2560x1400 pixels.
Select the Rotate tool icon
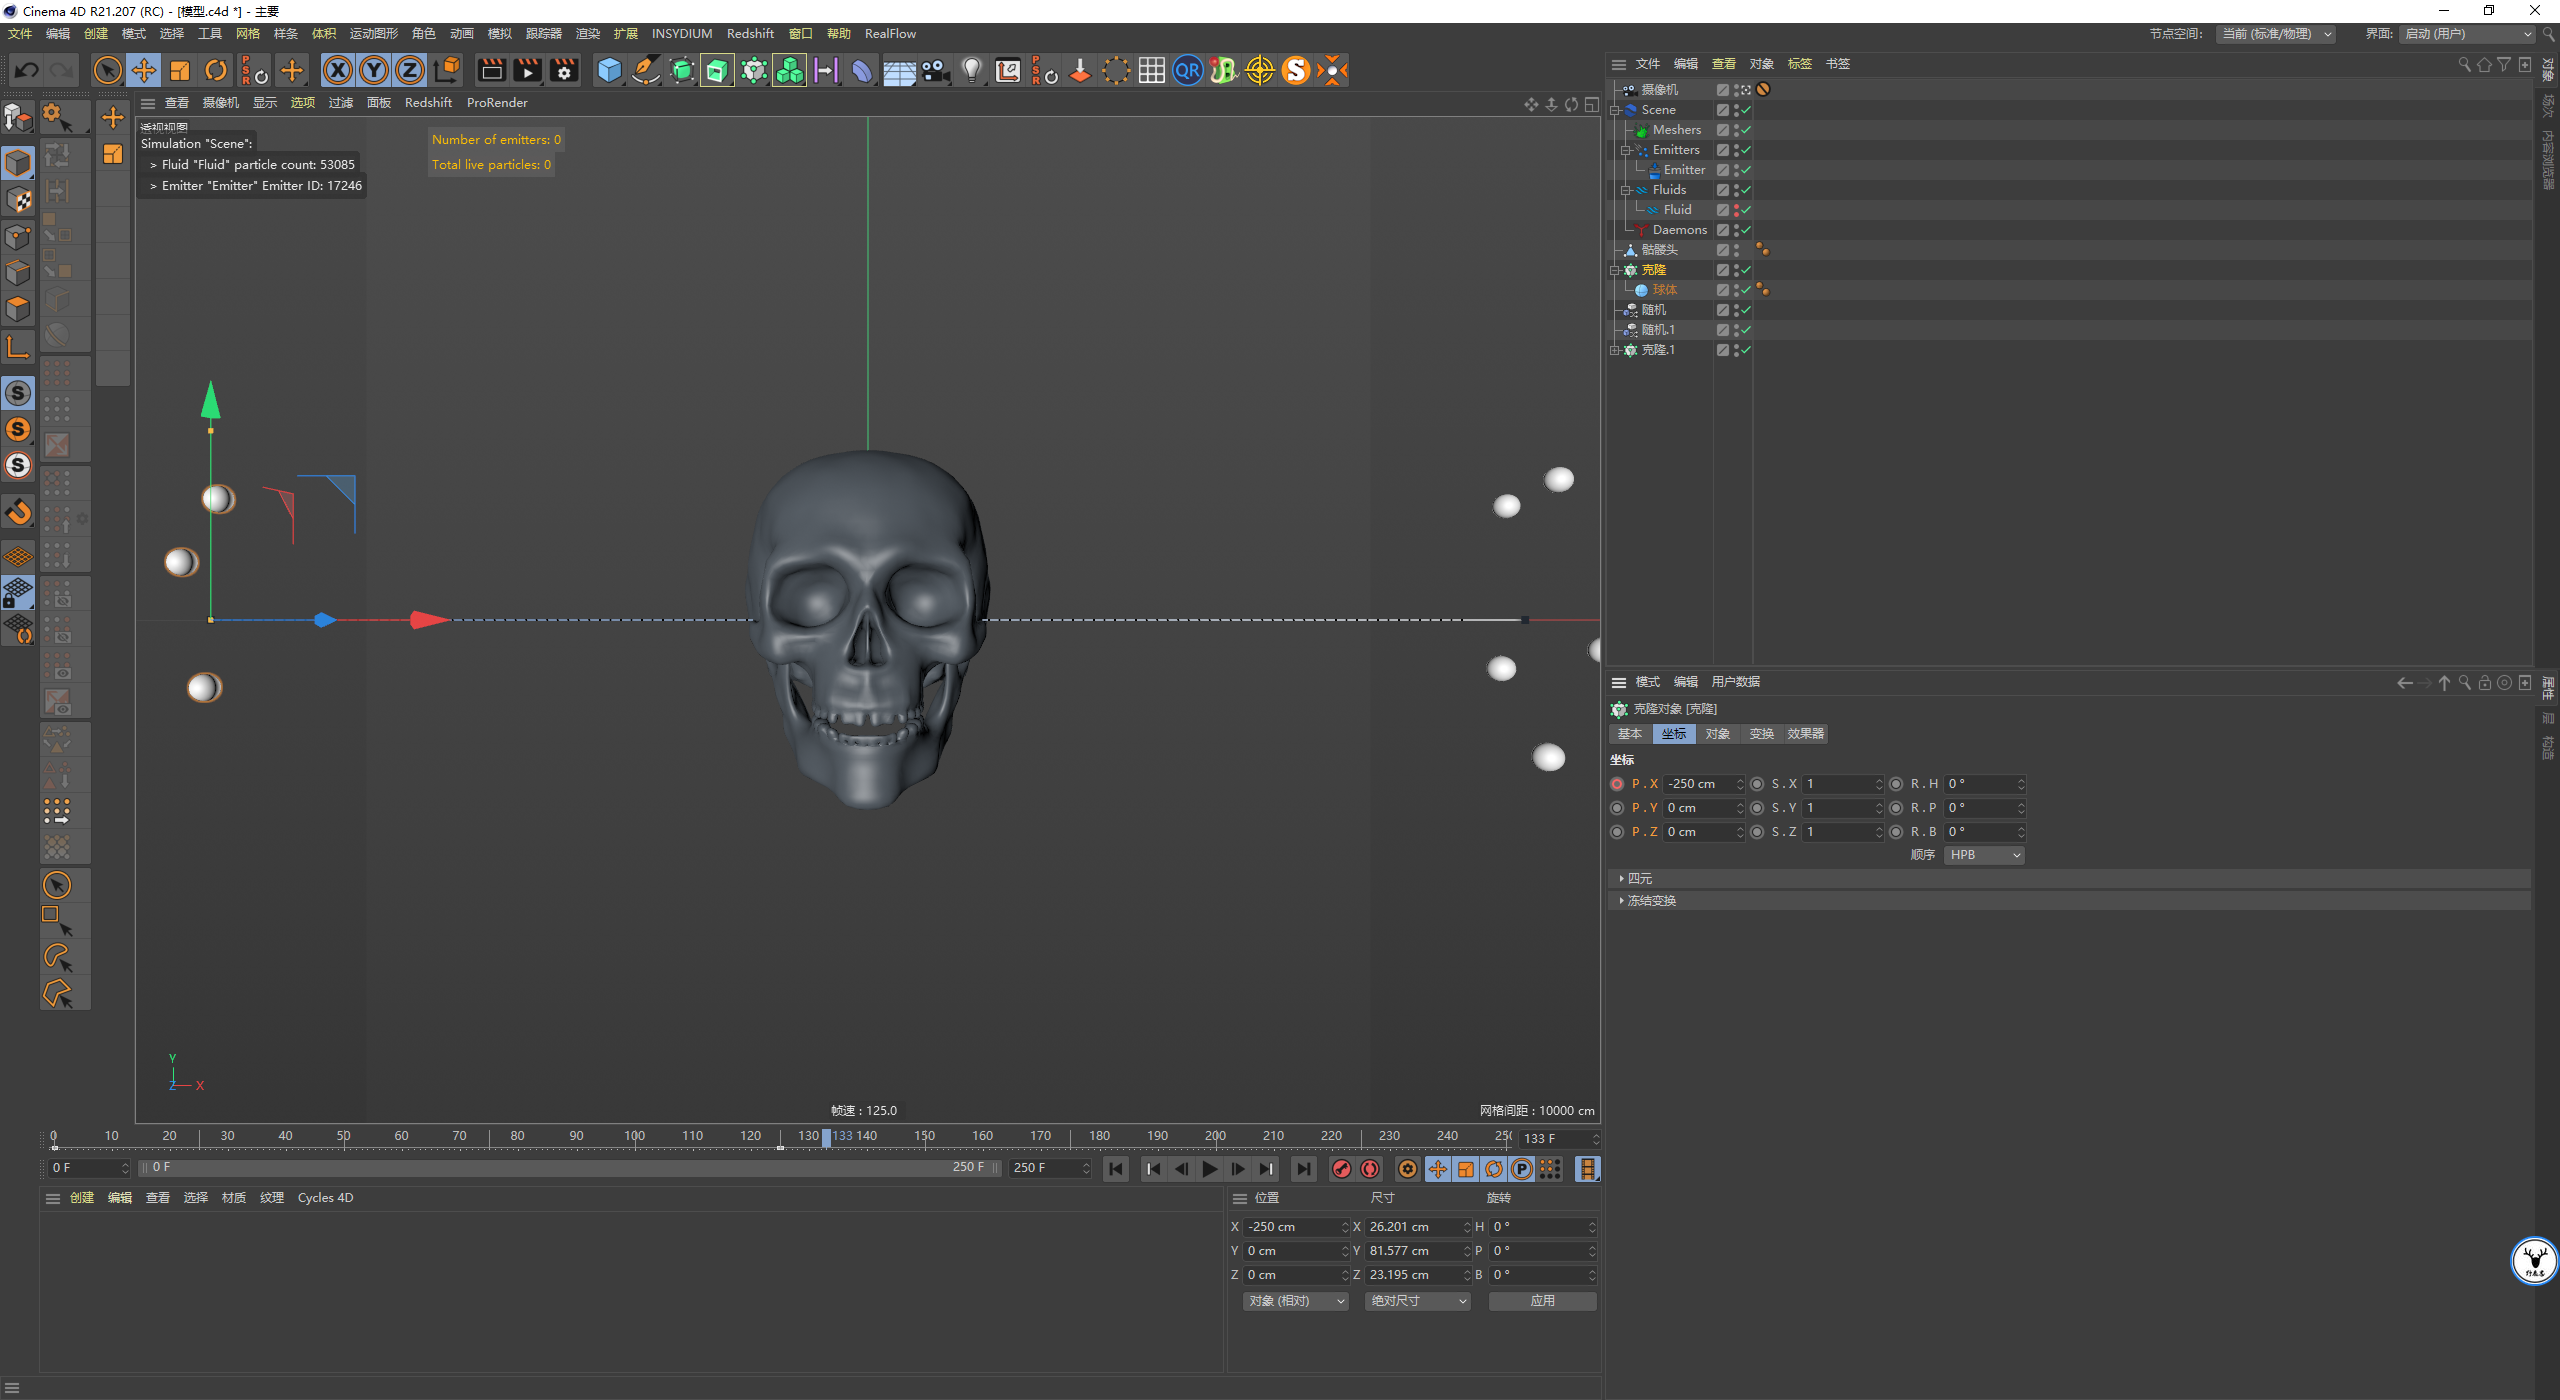coord(216,70)
